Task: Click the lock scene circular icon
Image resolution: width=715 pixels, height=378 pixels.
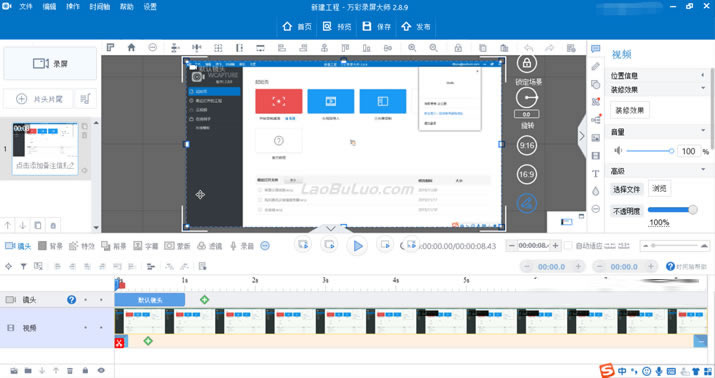Action: pos(526,63)
